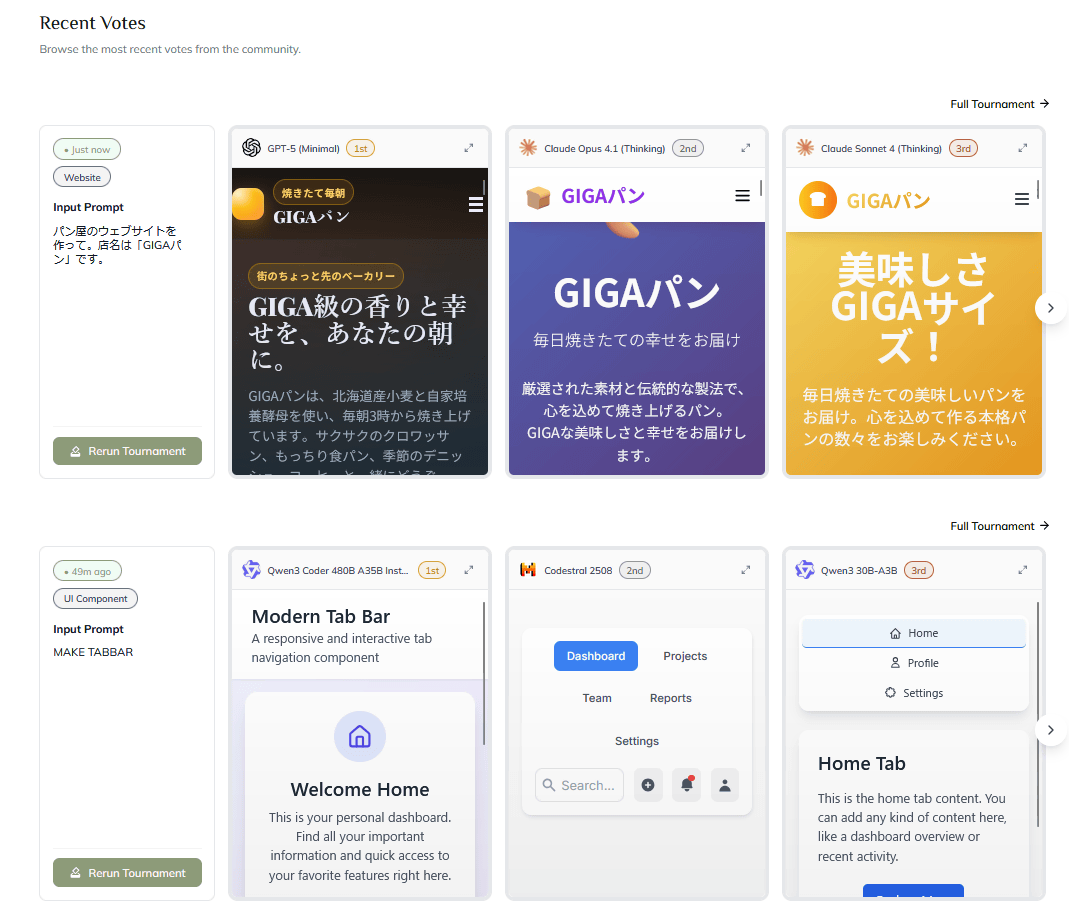This screenshot has height=913, width=1069.
Task: Expand the Claude Sonnet 4 preview card
Action: 1022,148
